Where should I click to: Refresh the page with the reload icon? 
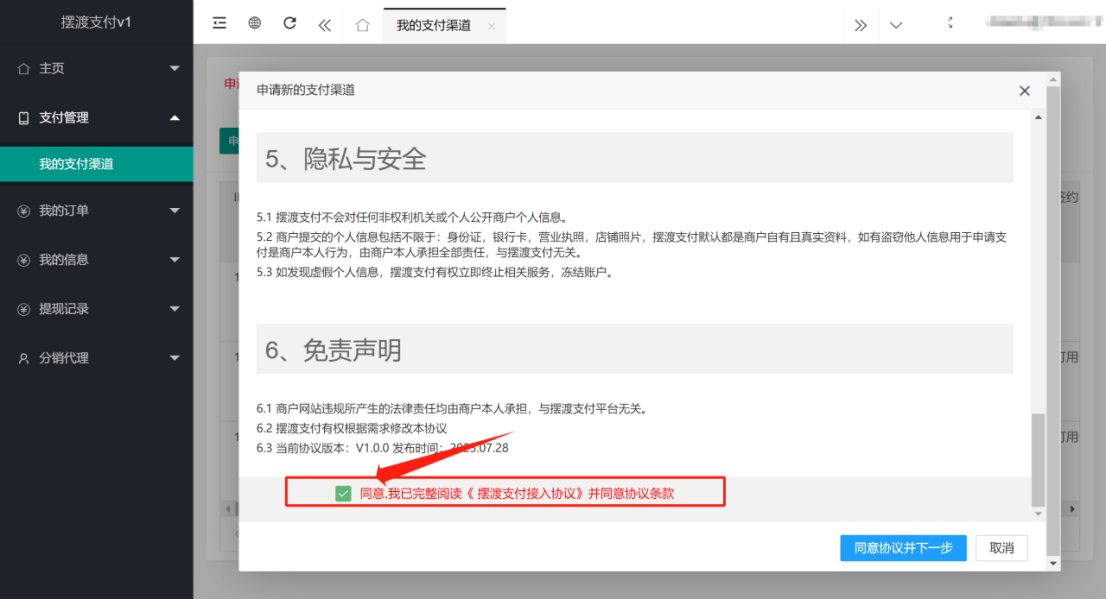click(x=289, y=23)
